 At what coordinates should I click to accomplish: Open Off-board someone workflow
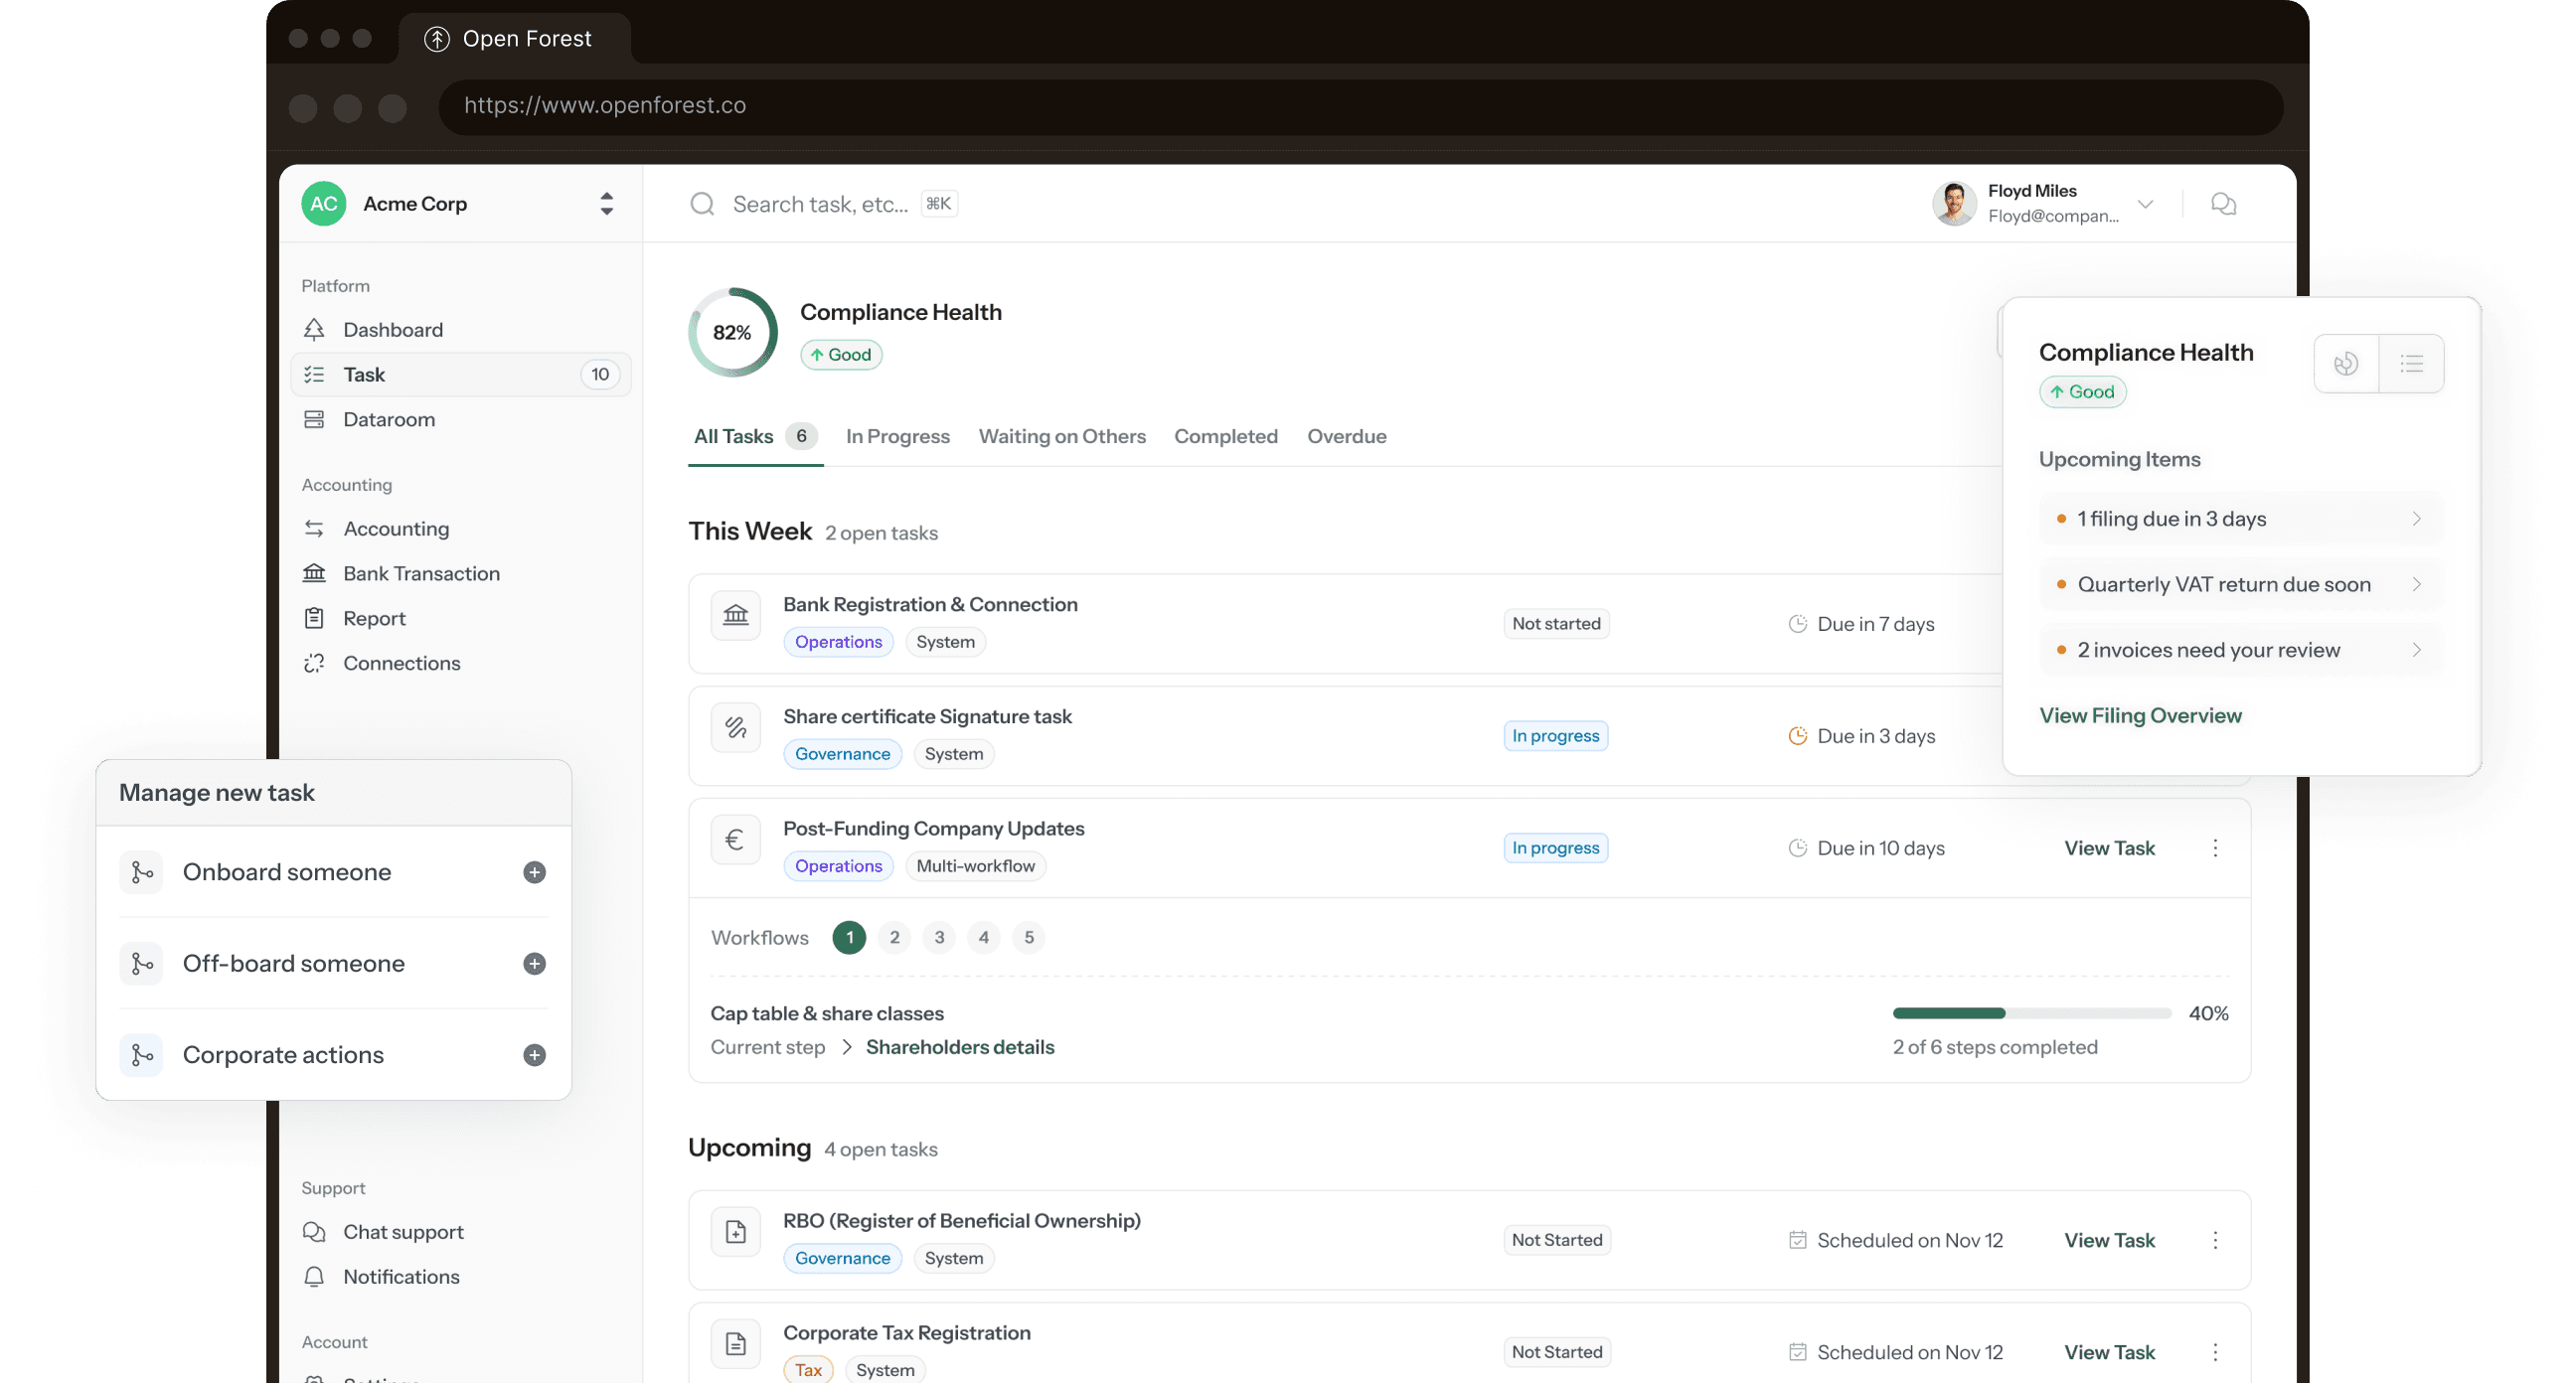pos(333,964)
